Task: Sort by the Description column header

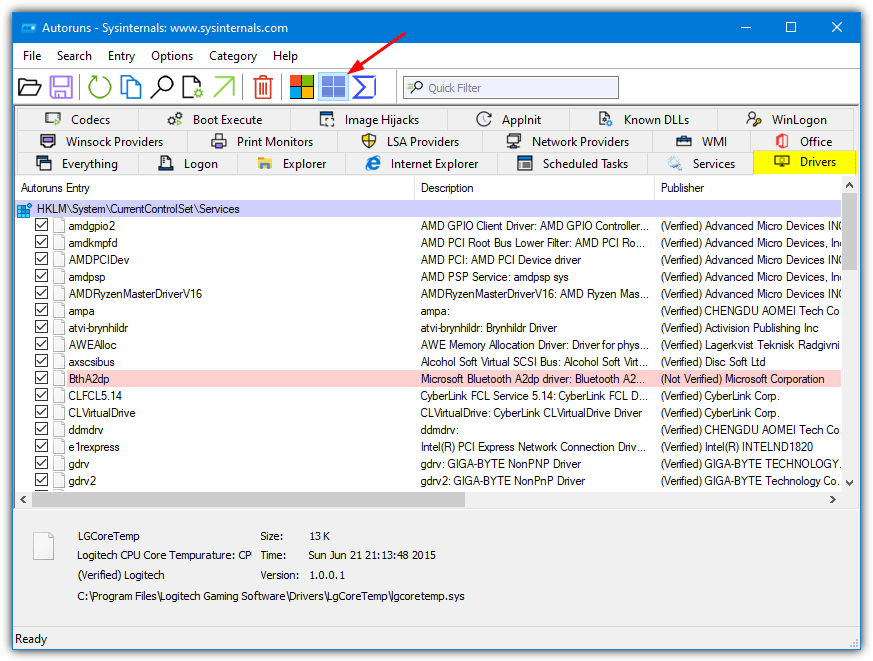Action: point(534,188)
